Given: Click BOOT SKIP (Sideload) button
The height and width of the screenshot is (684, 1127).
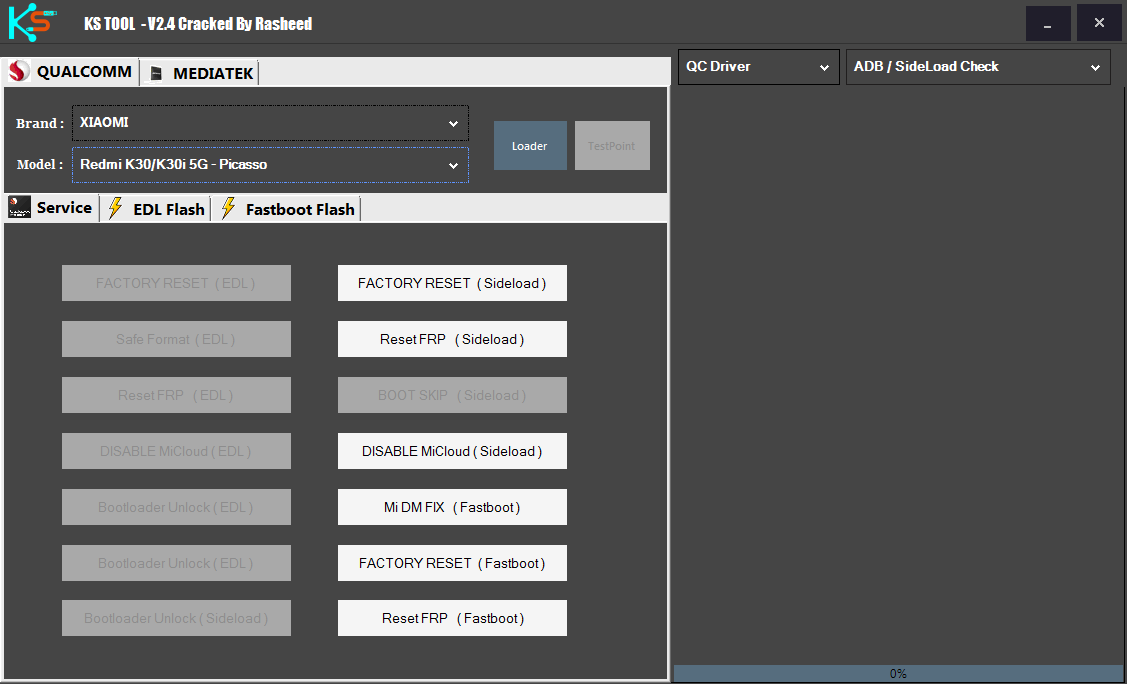Looking at the screenshot, I should [x=452, y=395].
